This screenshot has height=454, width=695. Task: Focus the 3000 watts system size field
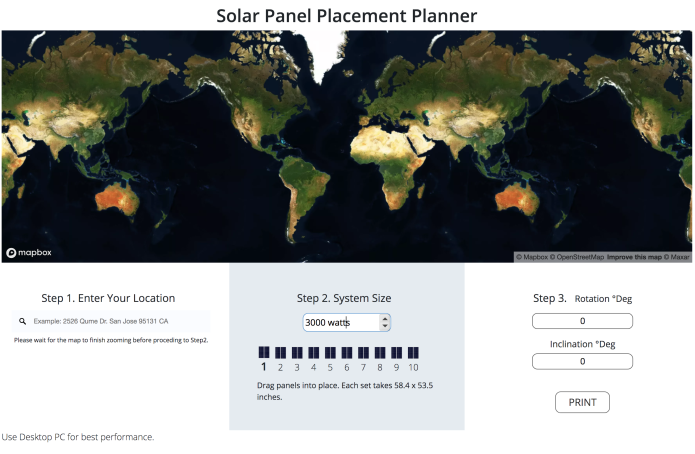(x=341, y=322)
